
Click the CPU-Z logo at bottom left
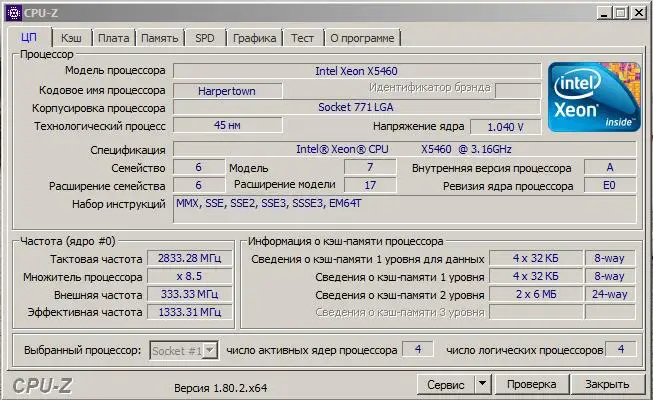[42, 386]
